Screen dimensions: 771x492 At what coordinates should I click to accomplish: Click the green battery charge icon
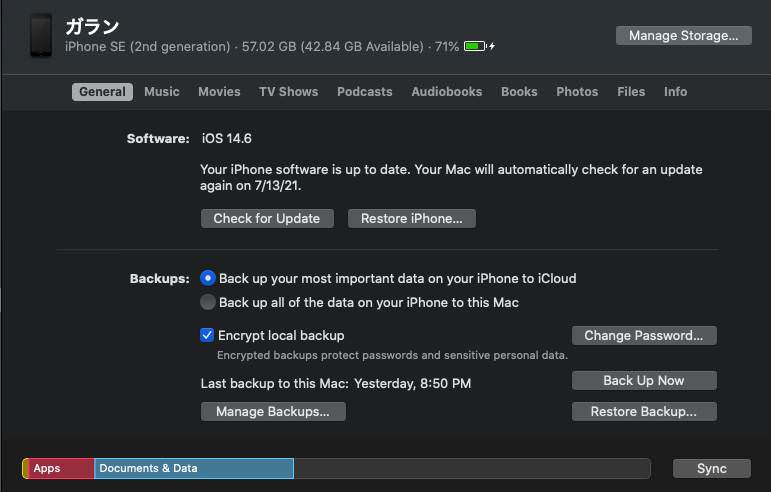(x=475, y=46)
